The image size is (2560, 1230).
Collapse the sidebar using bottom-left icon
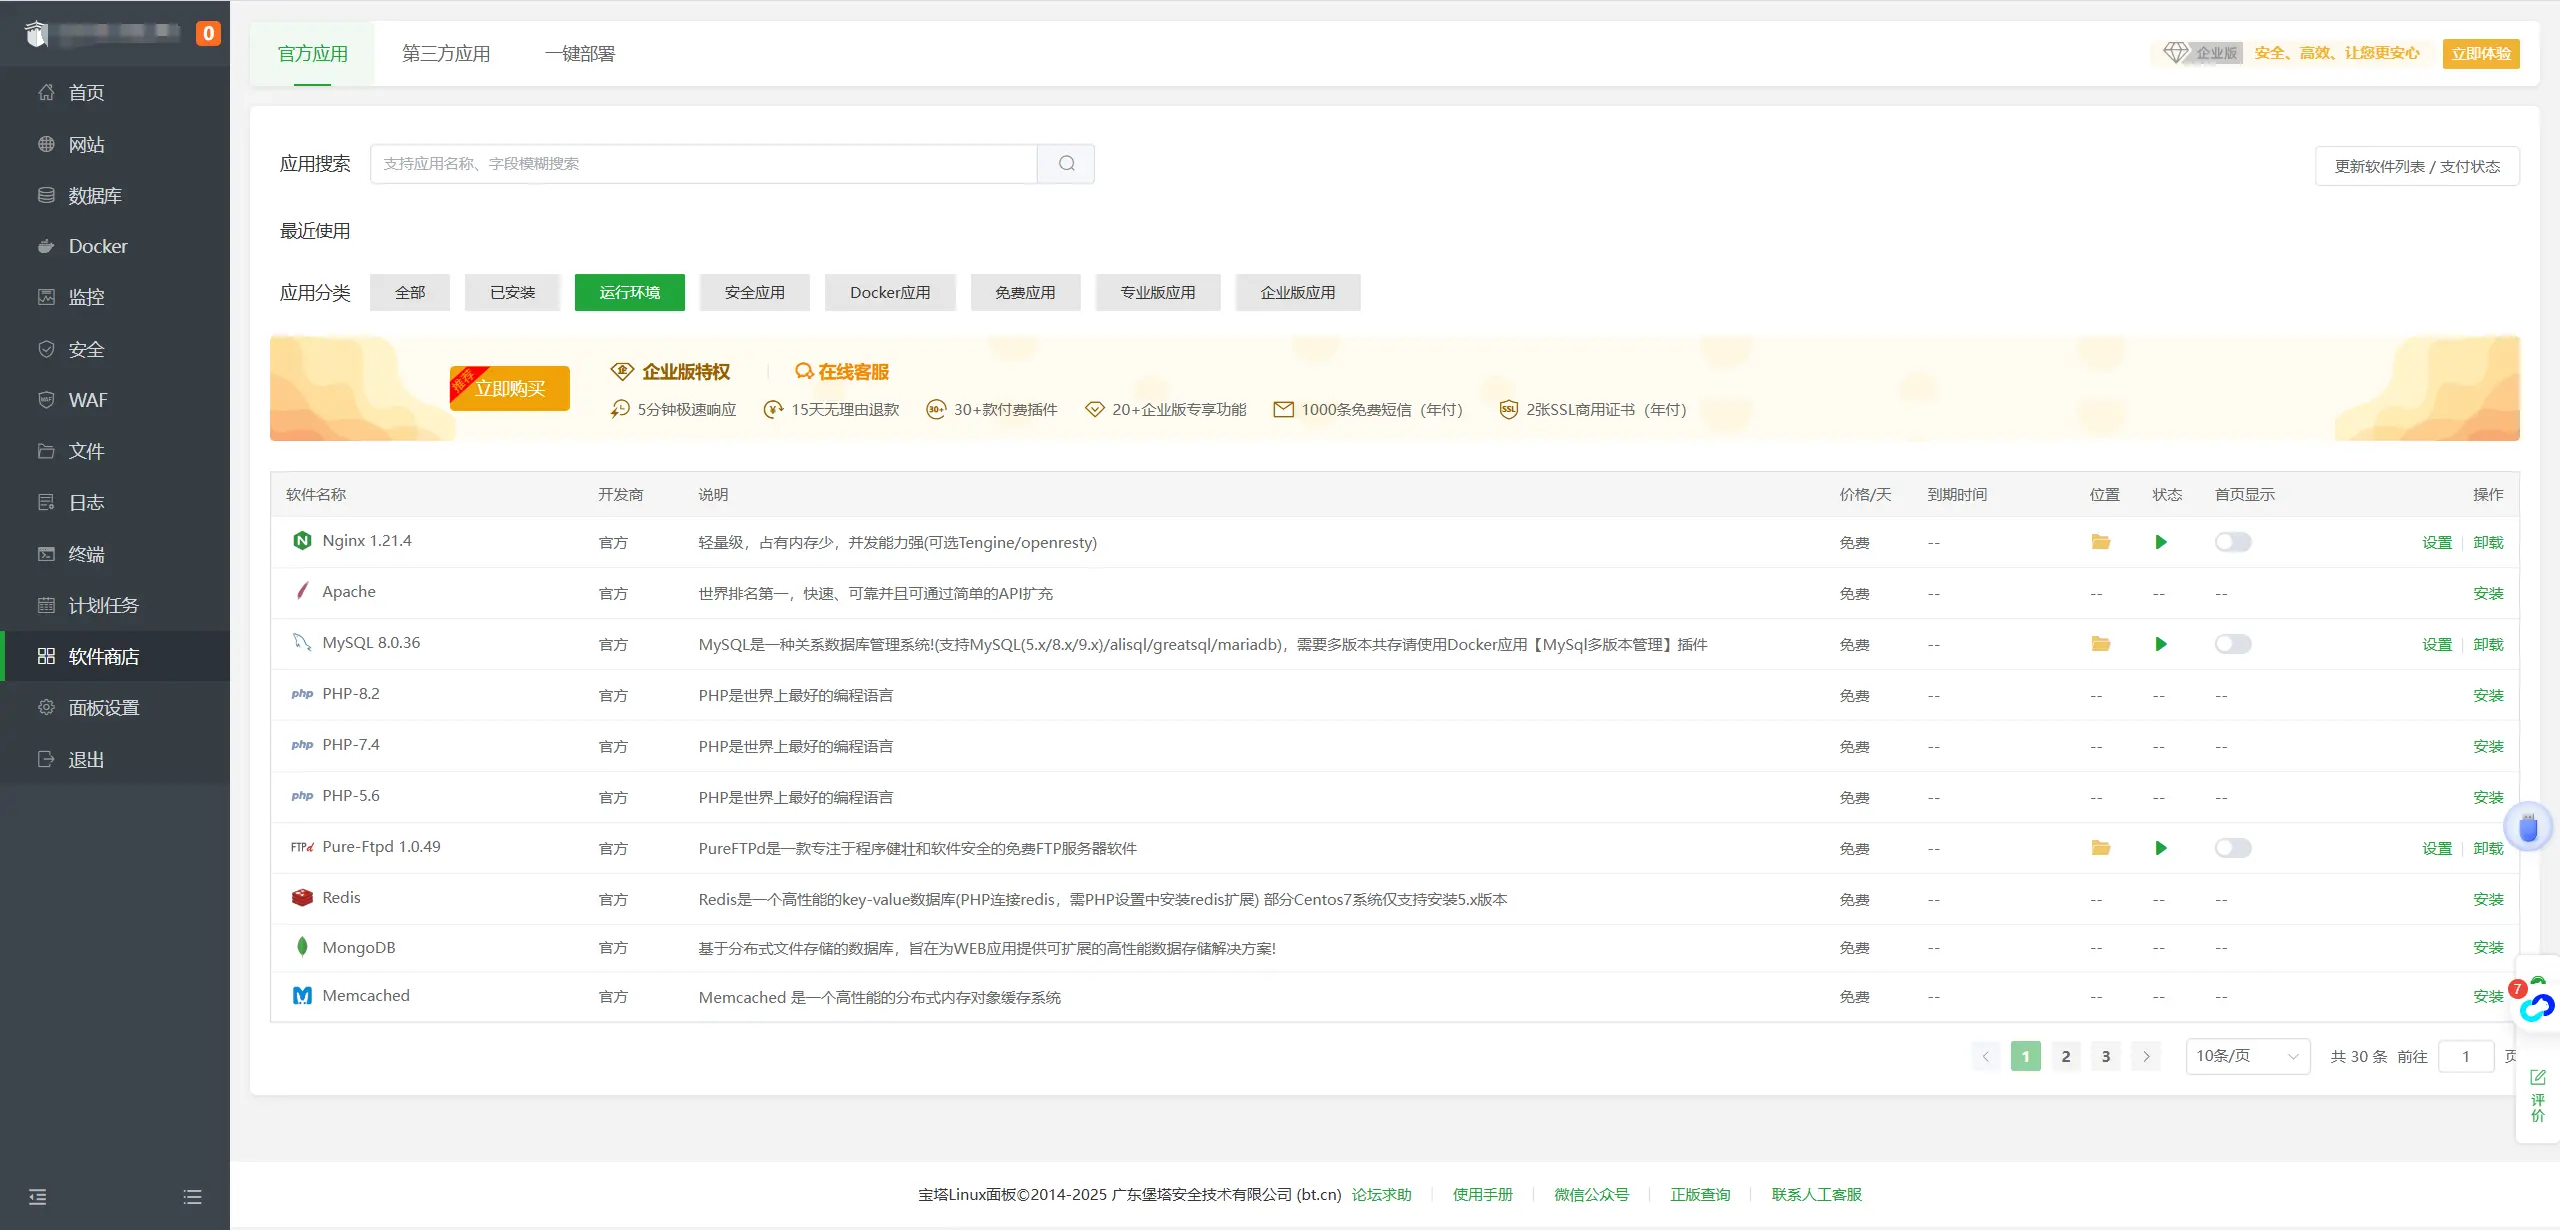38,1197
